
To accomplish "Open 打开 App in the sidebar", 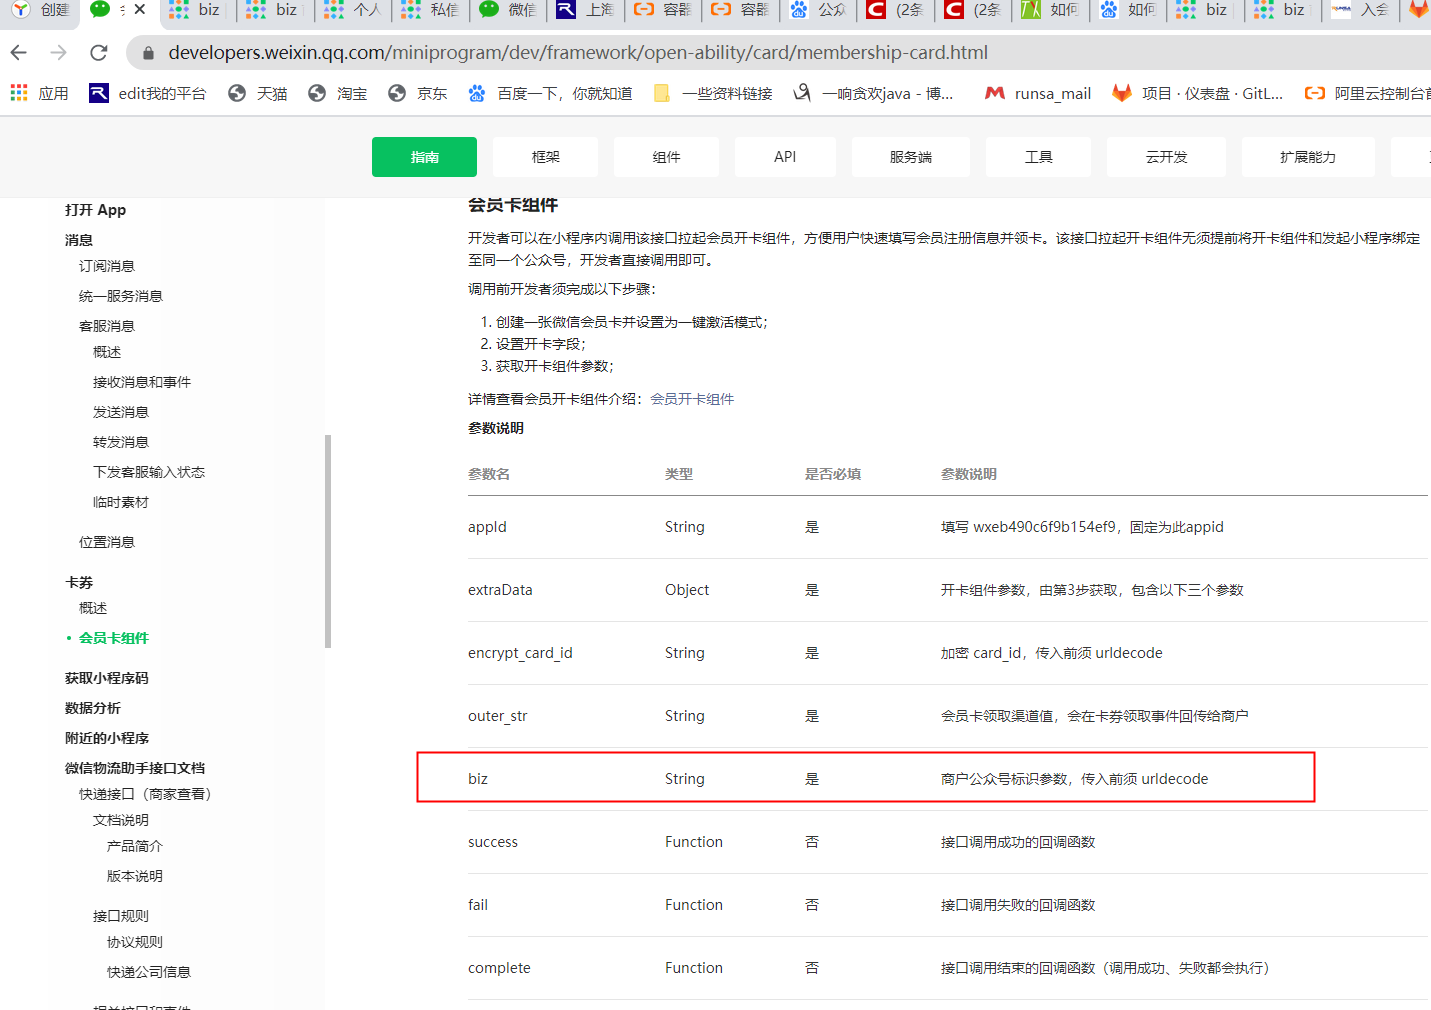I will (96, 210).
